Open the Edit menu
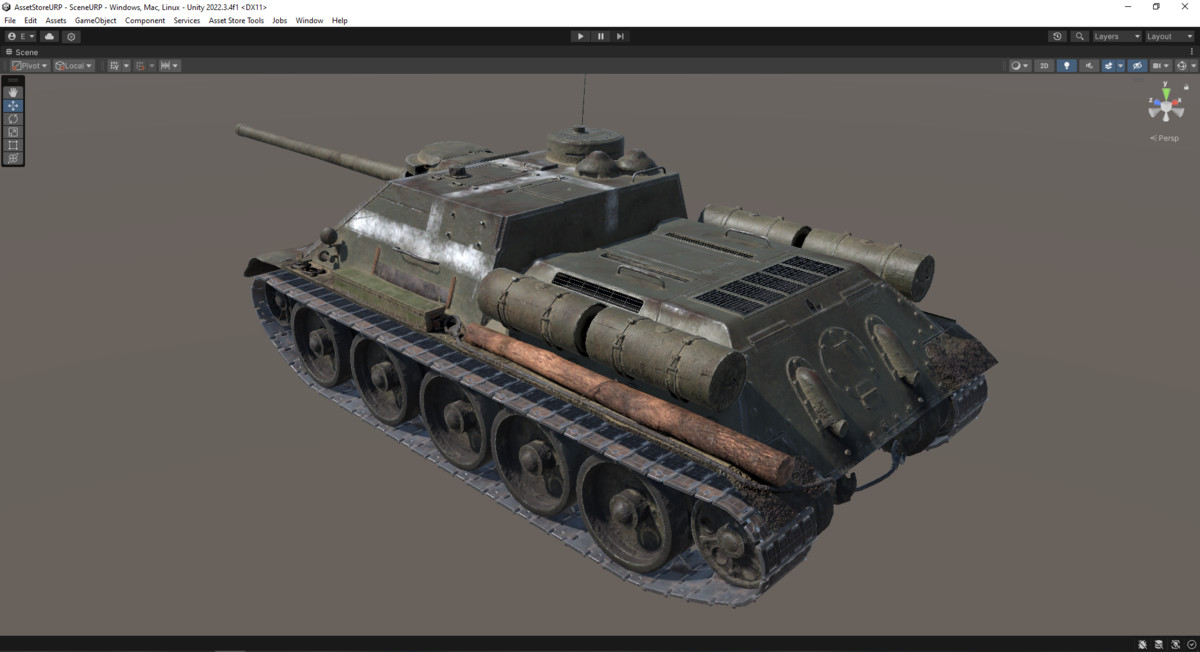This screenshot has width=1200, height=652. click(x=31, y=20)
